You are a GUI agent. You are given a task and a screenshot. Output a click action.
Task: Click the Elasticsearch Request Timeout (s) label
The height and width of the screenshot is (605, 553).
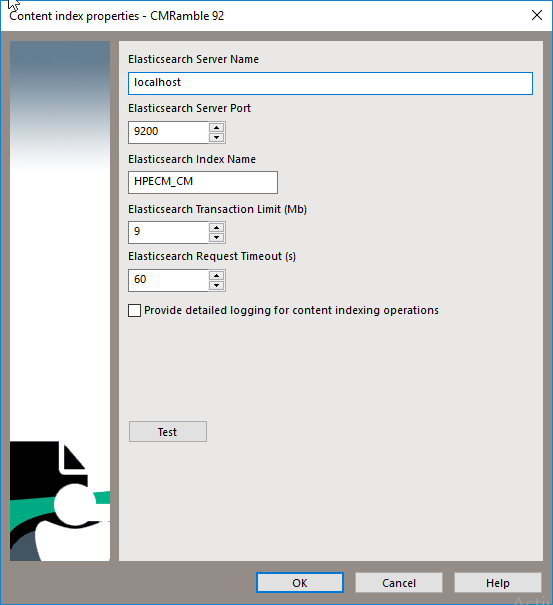coord(212,256)
